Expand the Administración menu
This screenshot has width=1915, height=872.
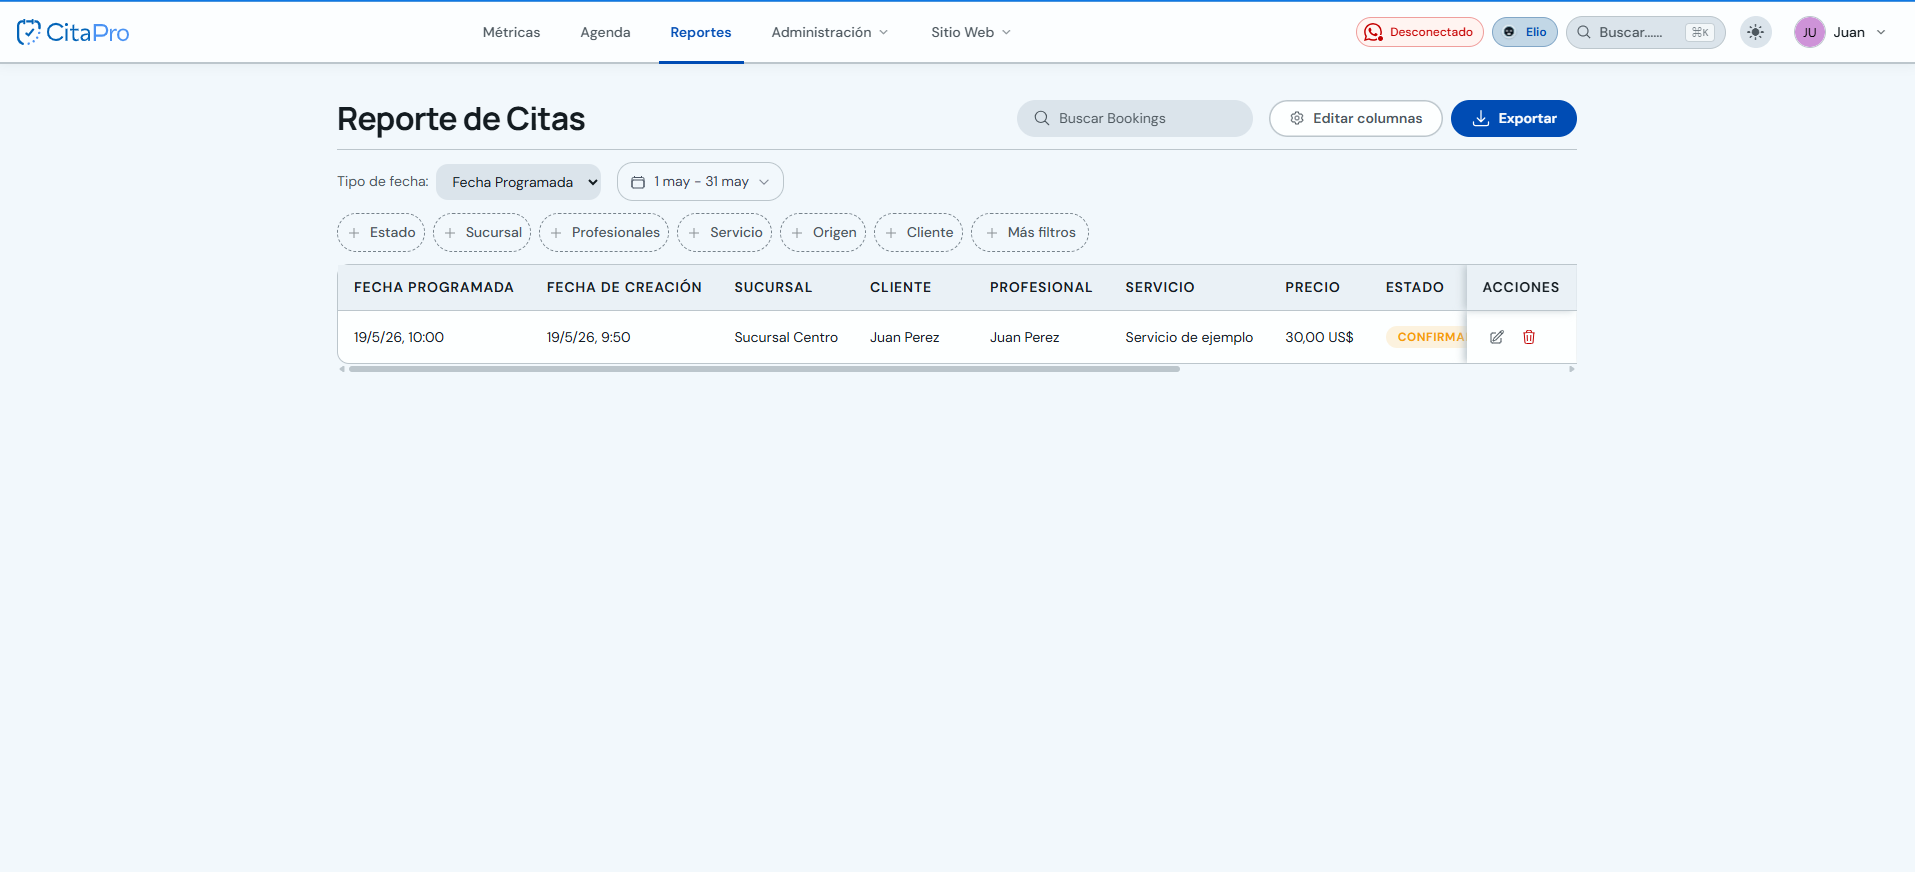pyautogui.click(x=829, y=32)
